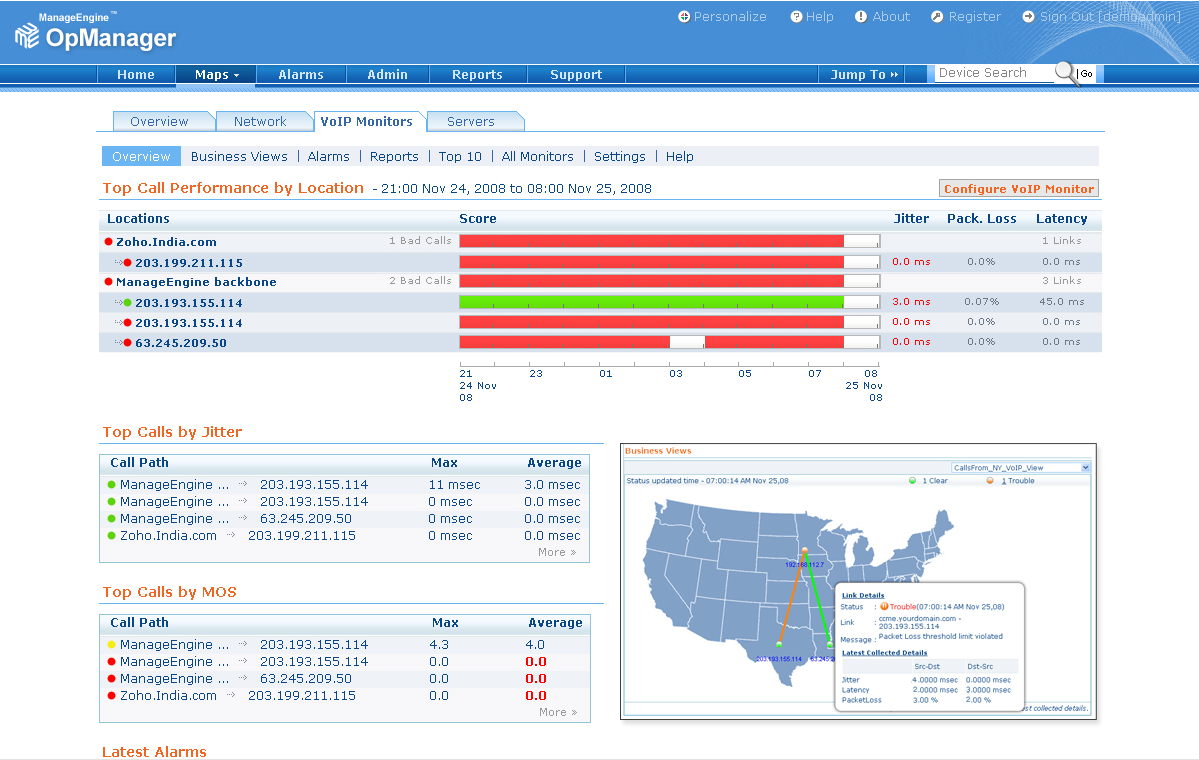The width and height of the screenshot is (1199, 760).
Task: Open the Alarms menu
Action: (x=301, y=74)
